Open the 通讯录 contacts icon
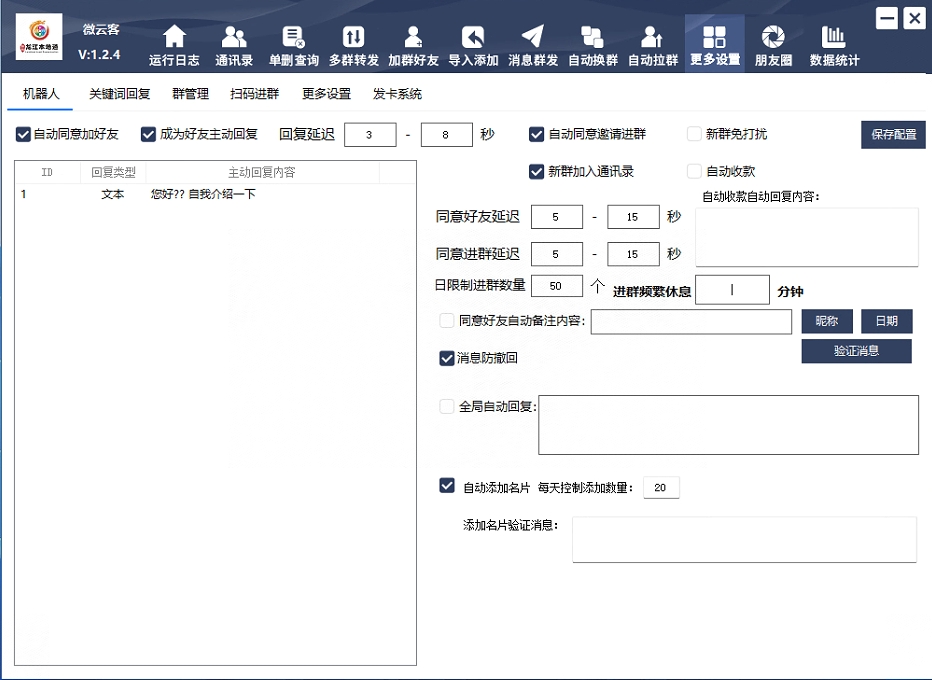This screenshot has width=932, height=680. (x=234, y=38)
